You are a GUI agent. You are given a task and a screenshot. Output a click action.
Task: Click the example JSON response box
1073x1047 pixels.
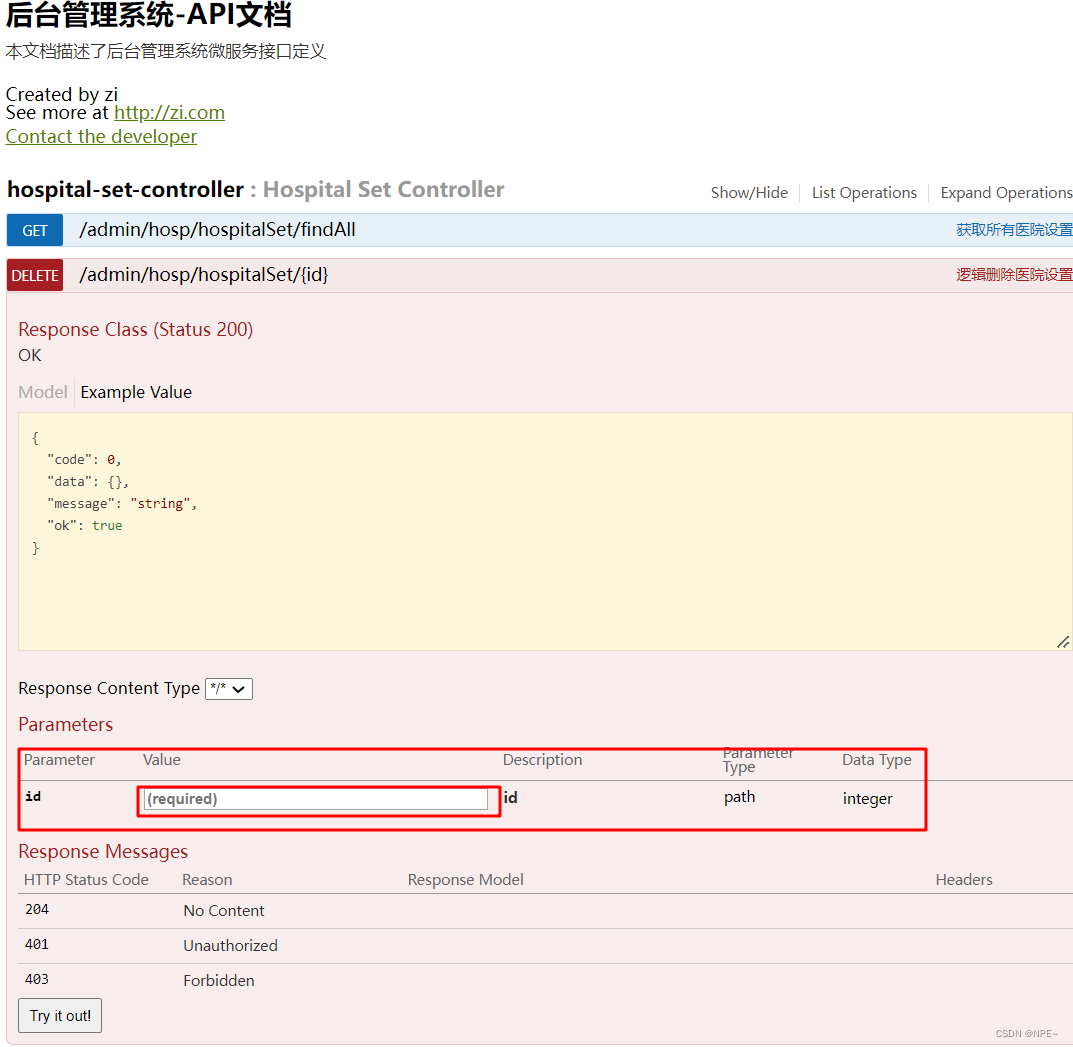point(545,531)
